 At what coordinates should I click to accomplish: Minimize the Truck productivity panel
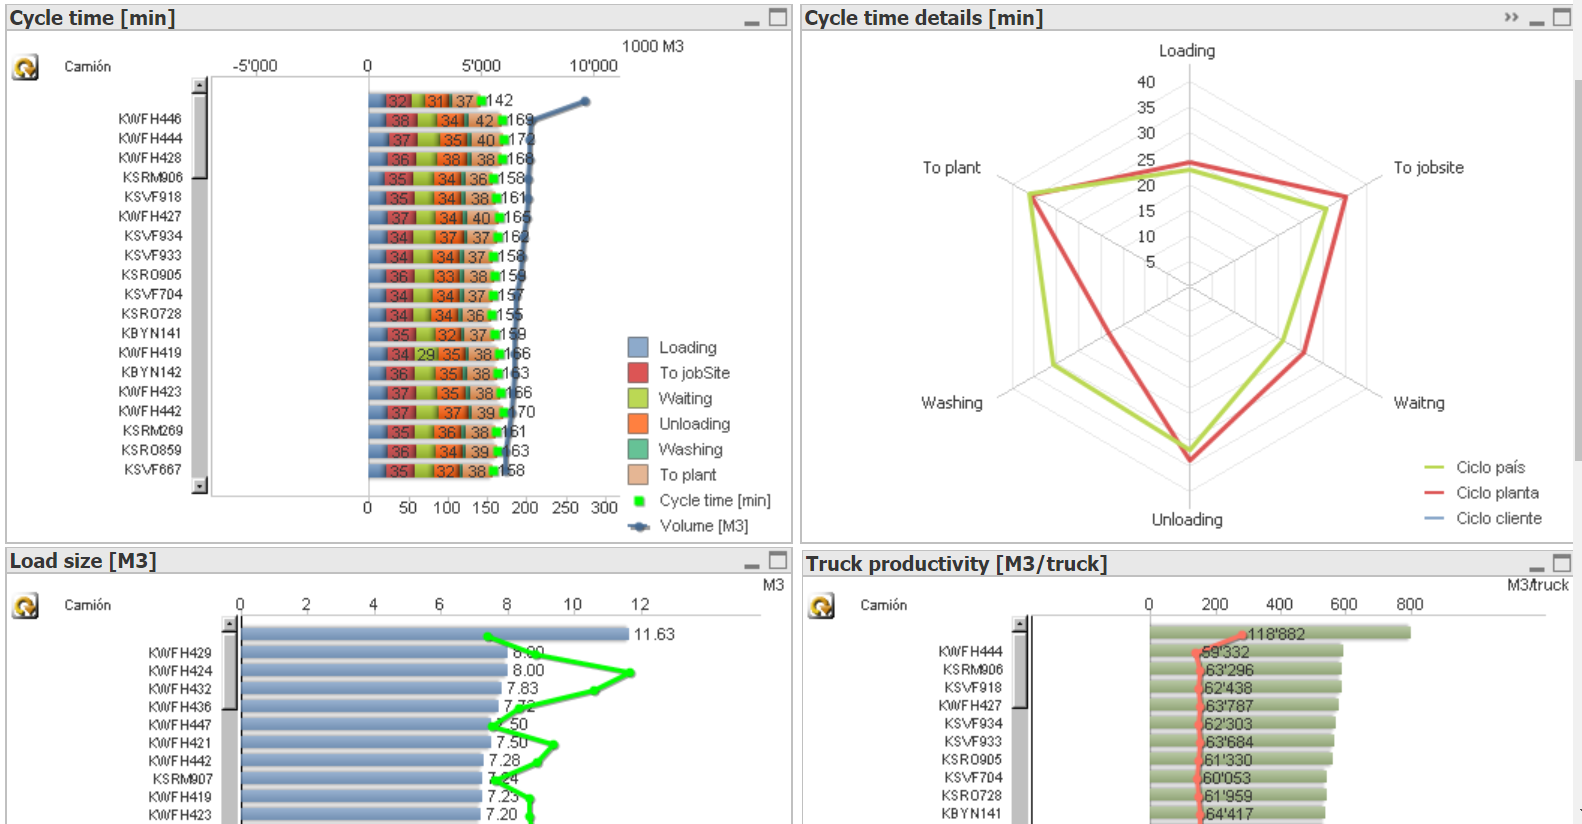click(x=1537, y=567)
